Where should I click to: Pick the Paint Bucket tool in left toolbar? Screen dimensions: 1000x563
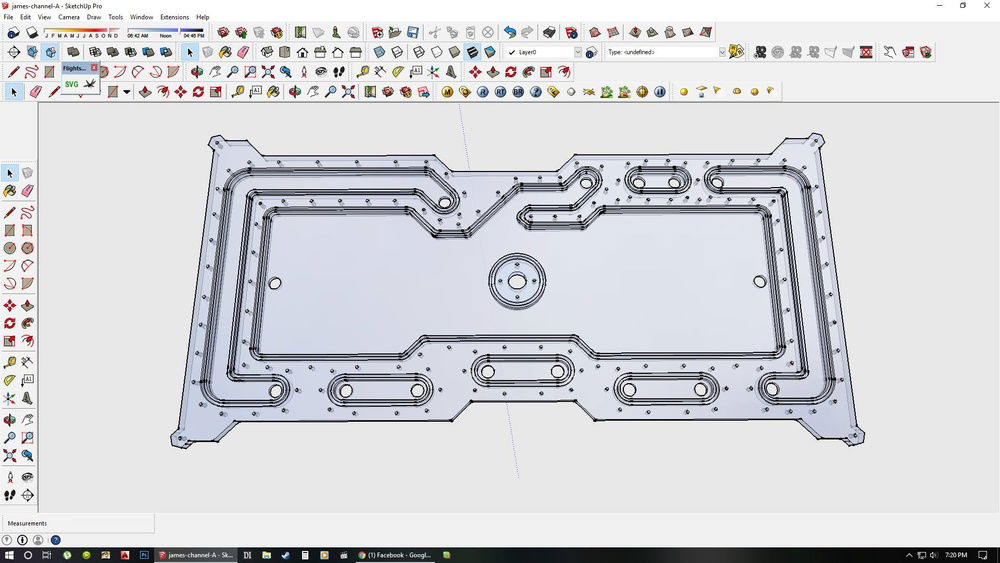tap(10, 190)
